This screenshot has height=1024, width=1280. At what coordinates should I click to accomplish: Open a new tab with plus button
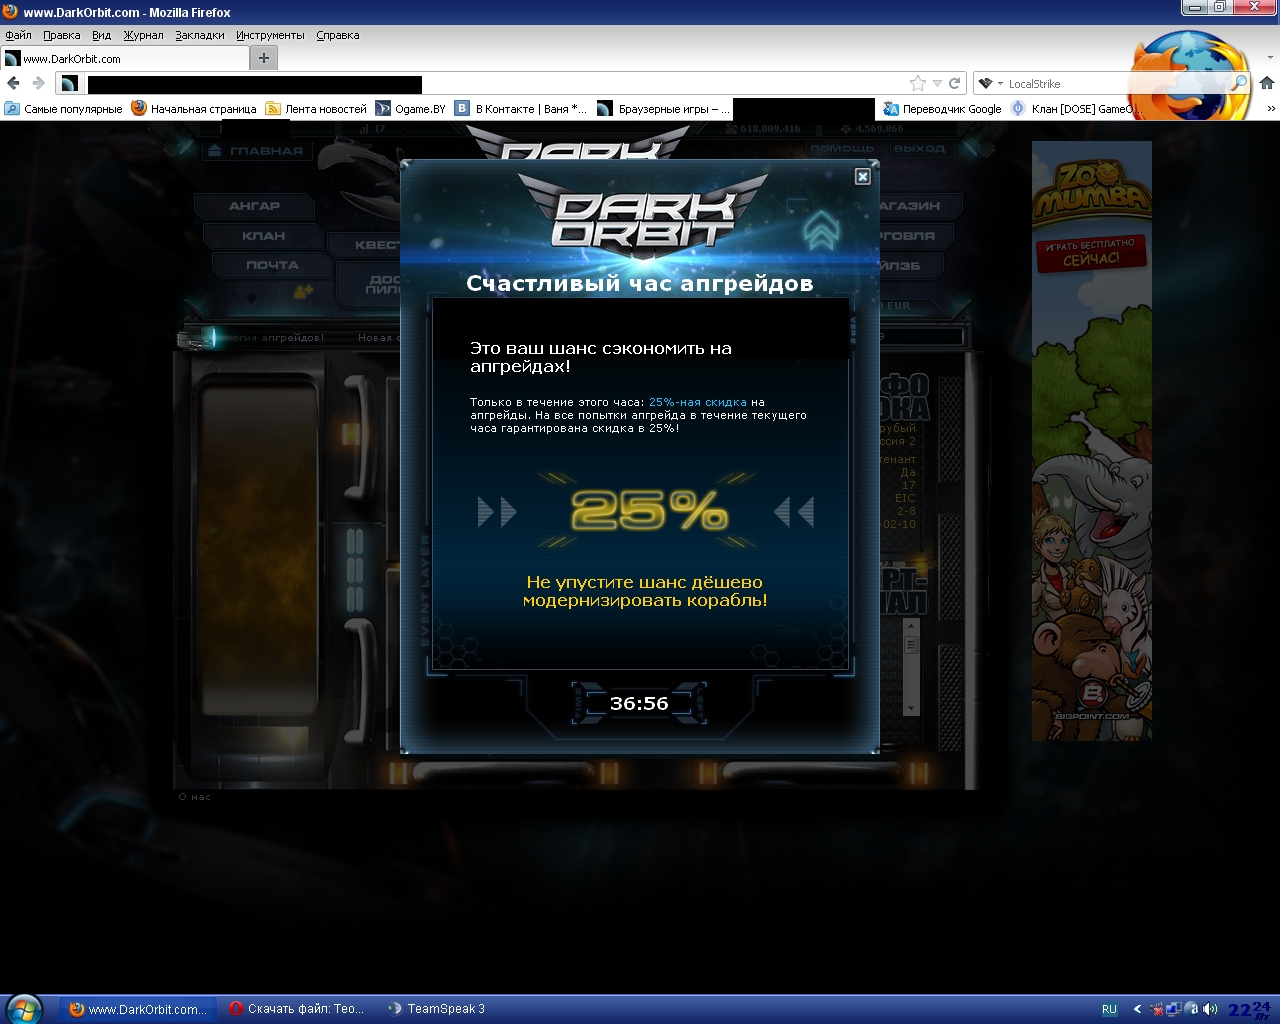[x=264, y=58]
